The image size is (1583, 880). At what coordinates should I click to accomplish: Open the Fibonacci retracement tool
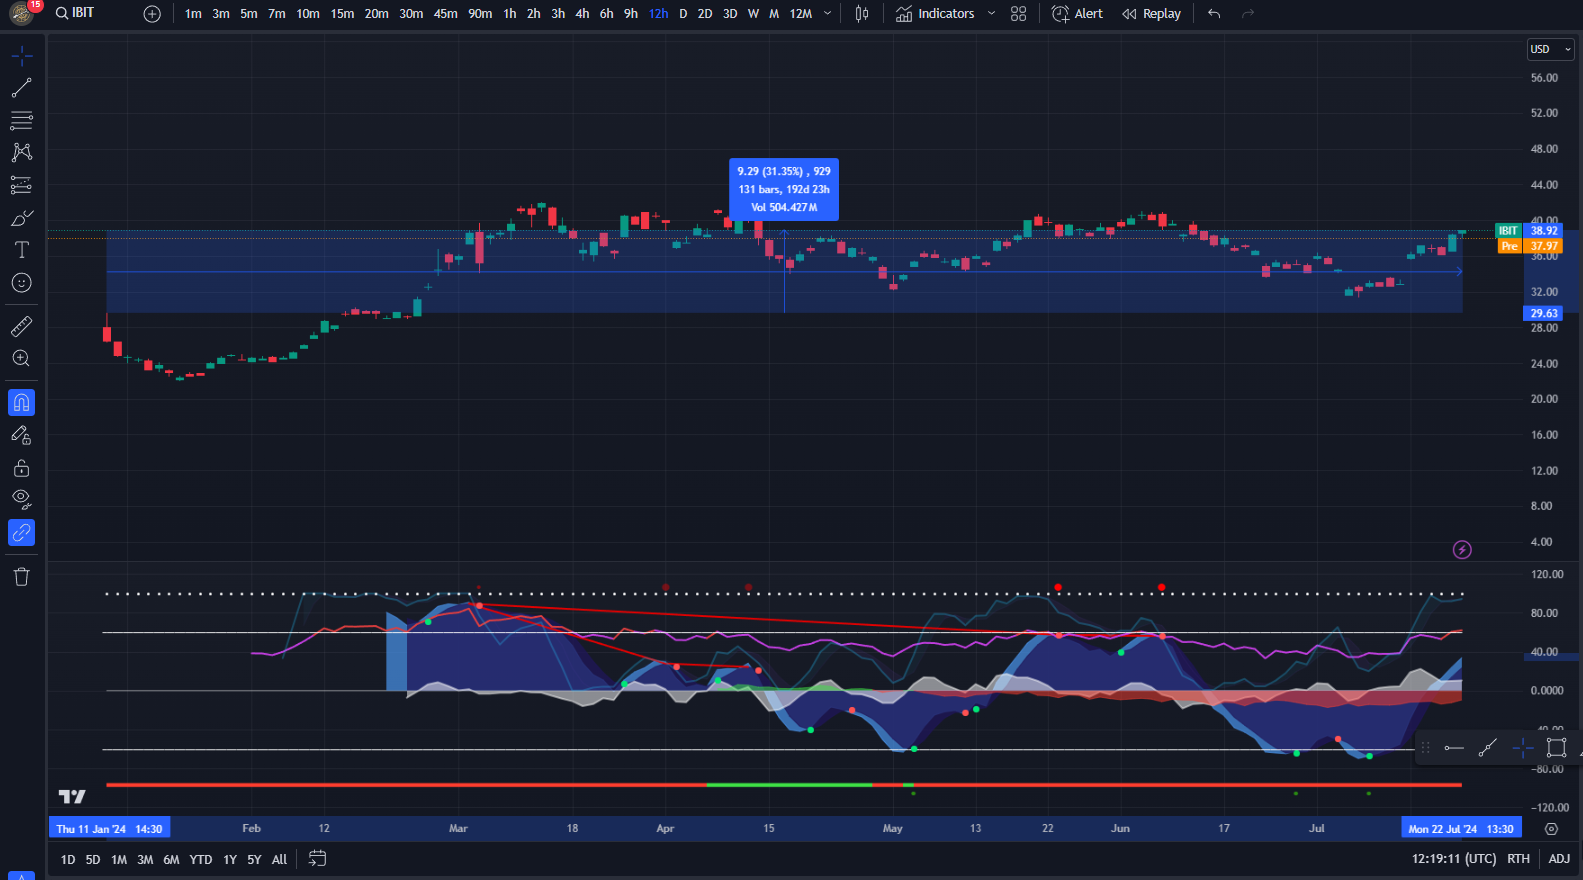21,121
